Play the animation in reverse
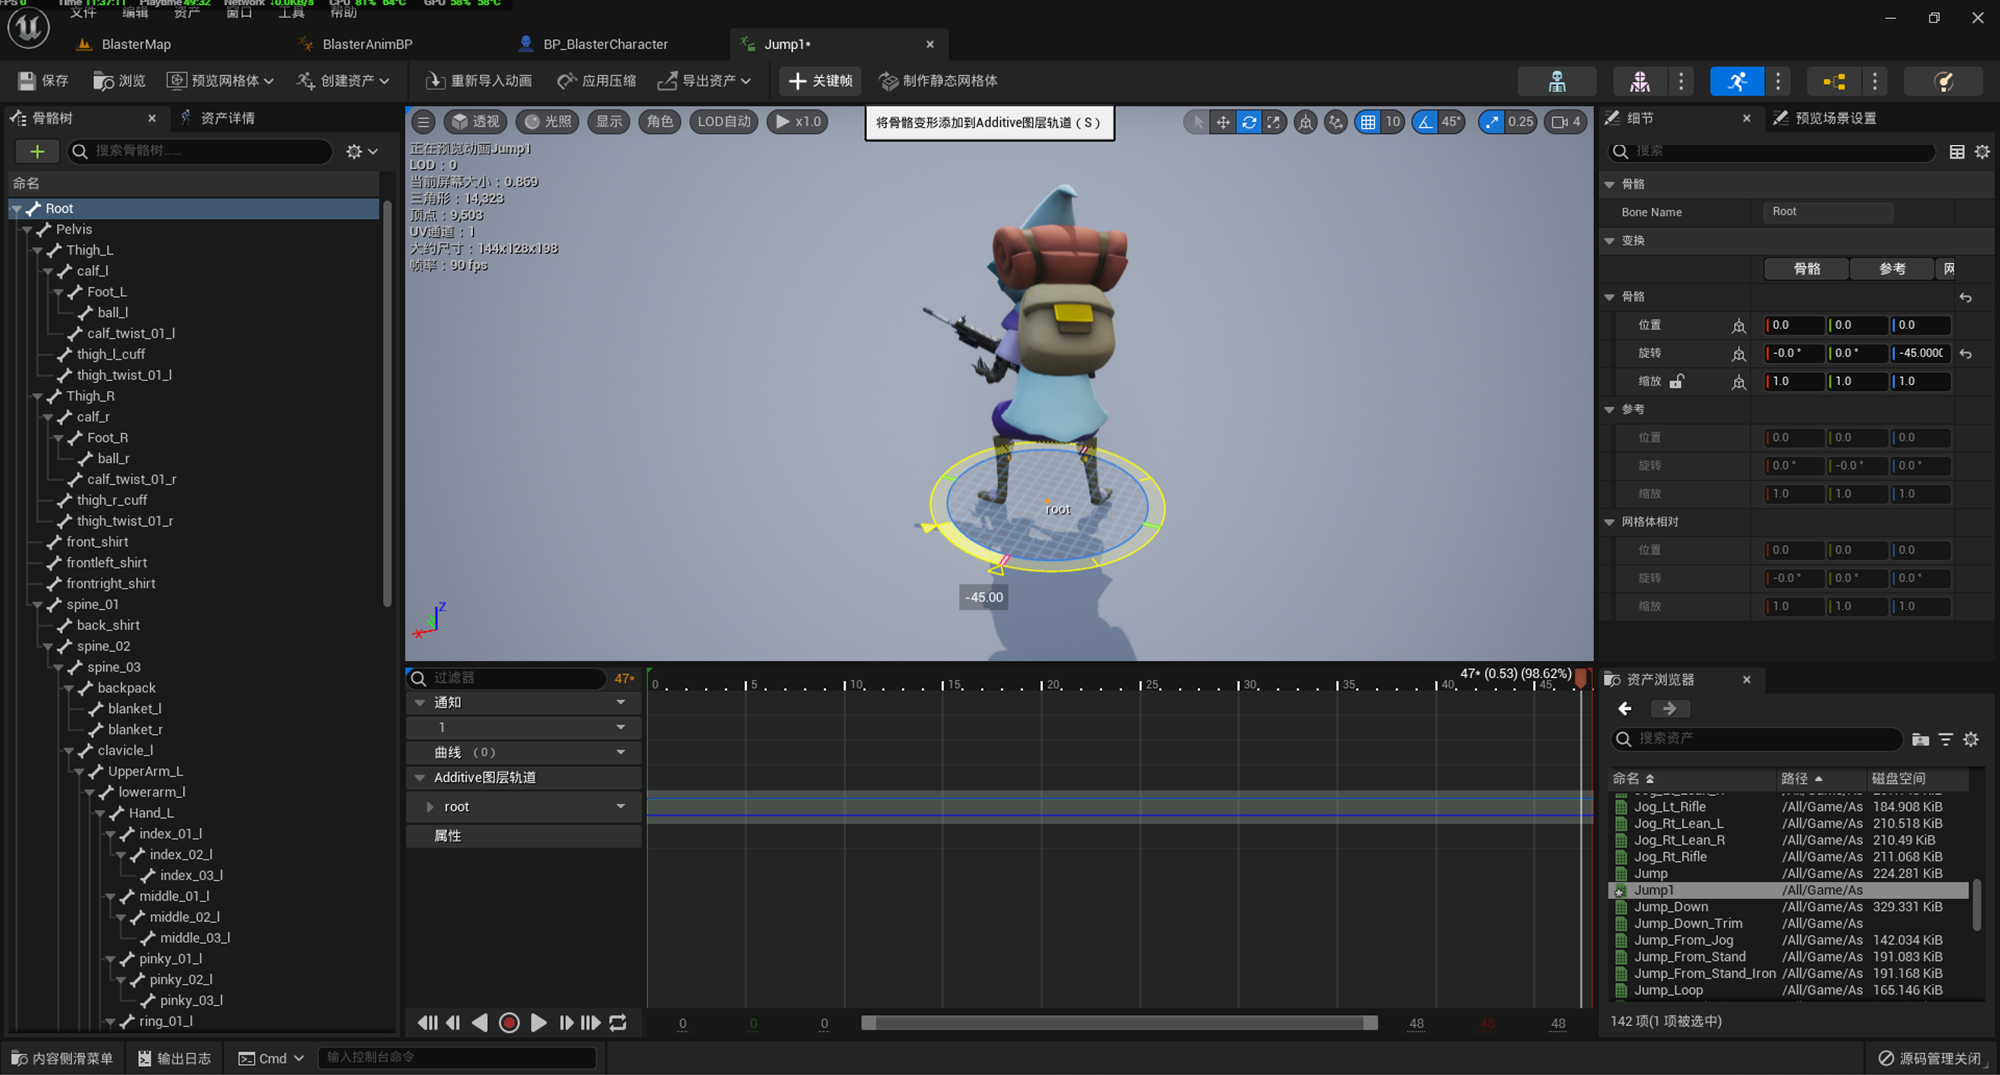This screenshot has width=2000, height=1075. (x=480, y=1022)
